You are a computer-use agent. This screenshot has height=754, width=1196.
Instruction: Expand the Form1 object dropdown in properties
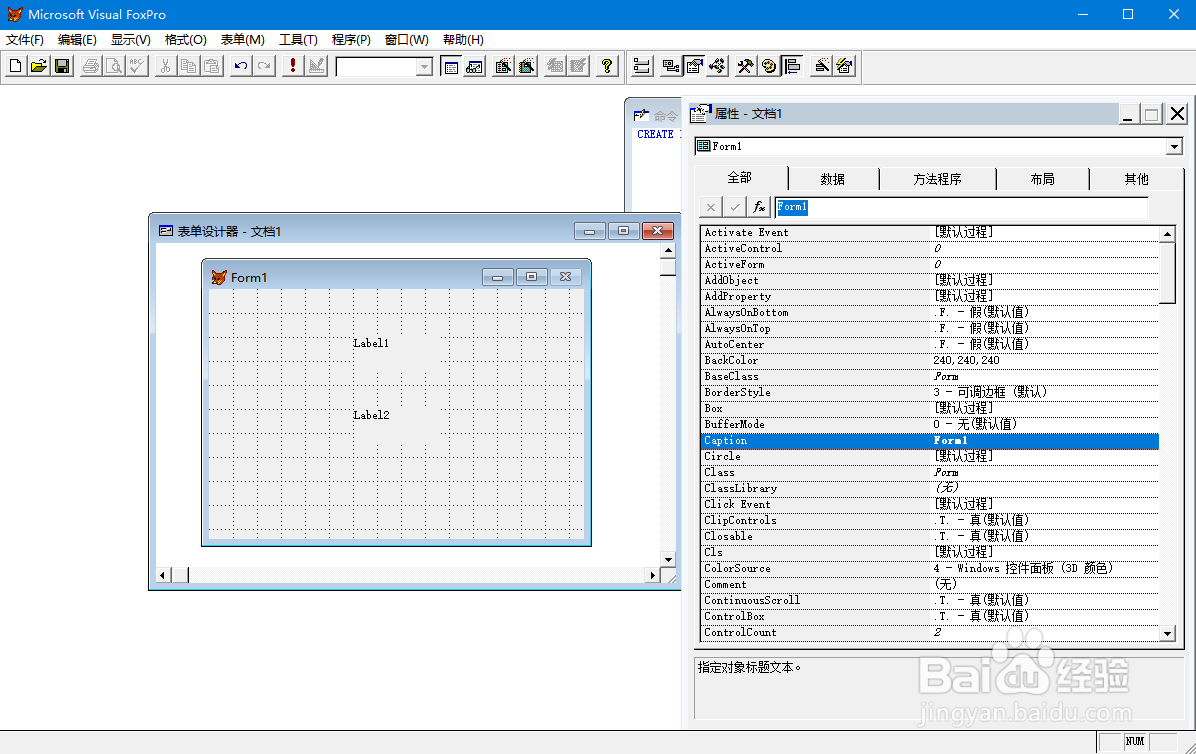click(x=1174, y=146)
